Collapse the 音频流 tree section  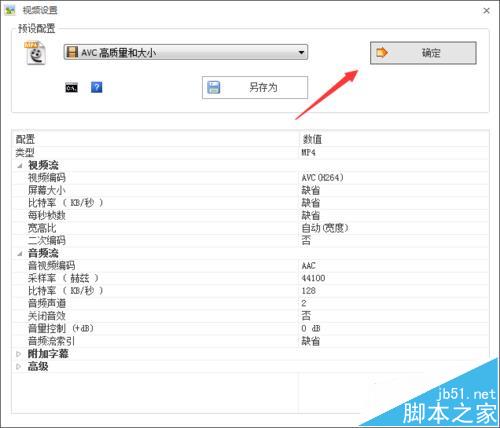tap(20, 253)
